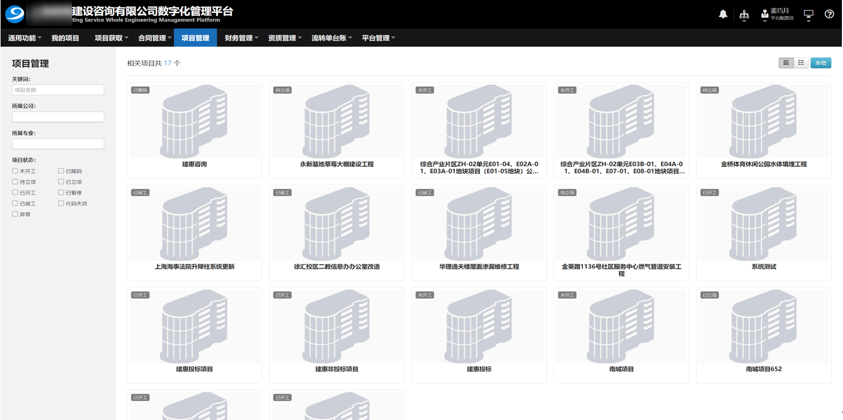Check the 待立项 status filter
This screenshot has height=420, width=843.
pyautogui.click(x=15, y=182)
